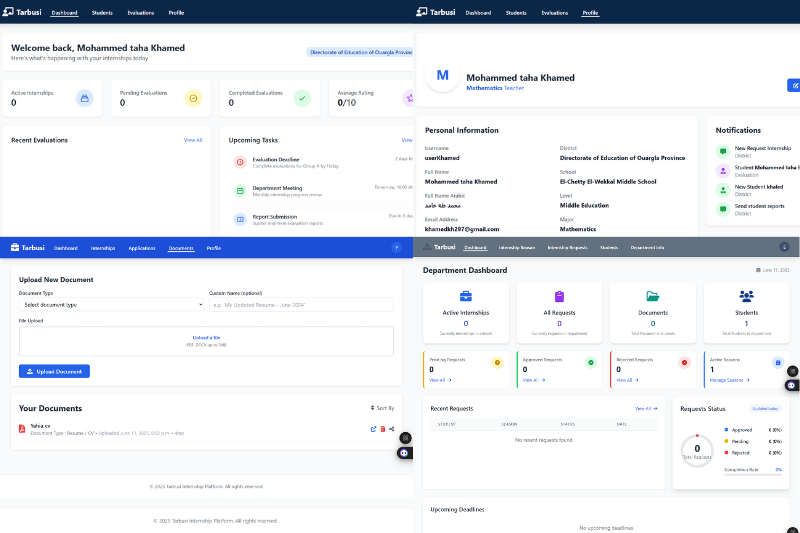The width and height of the screenshot is (800, 533).
Task: Click the share icon next to Yahia cv
Action: 391,429
